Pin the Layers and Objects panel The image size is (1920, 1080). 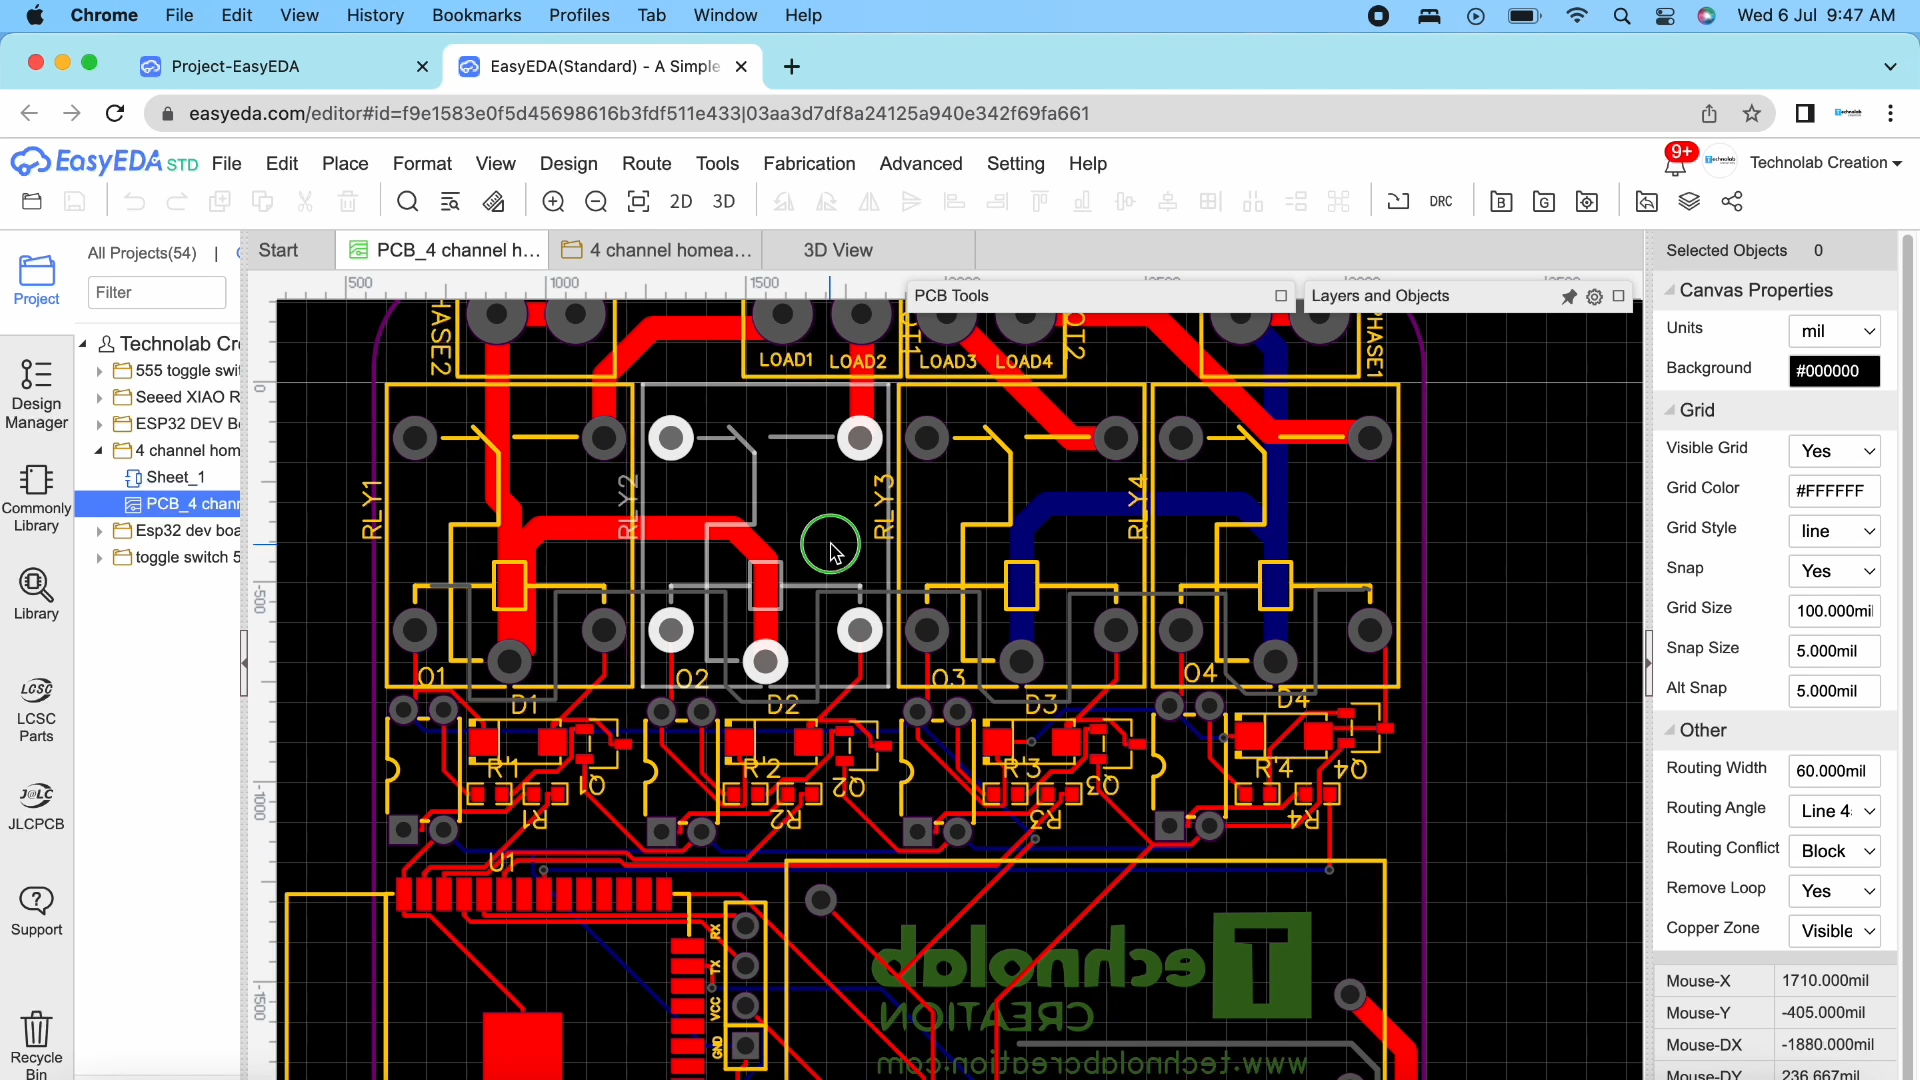click(1569, 297)
